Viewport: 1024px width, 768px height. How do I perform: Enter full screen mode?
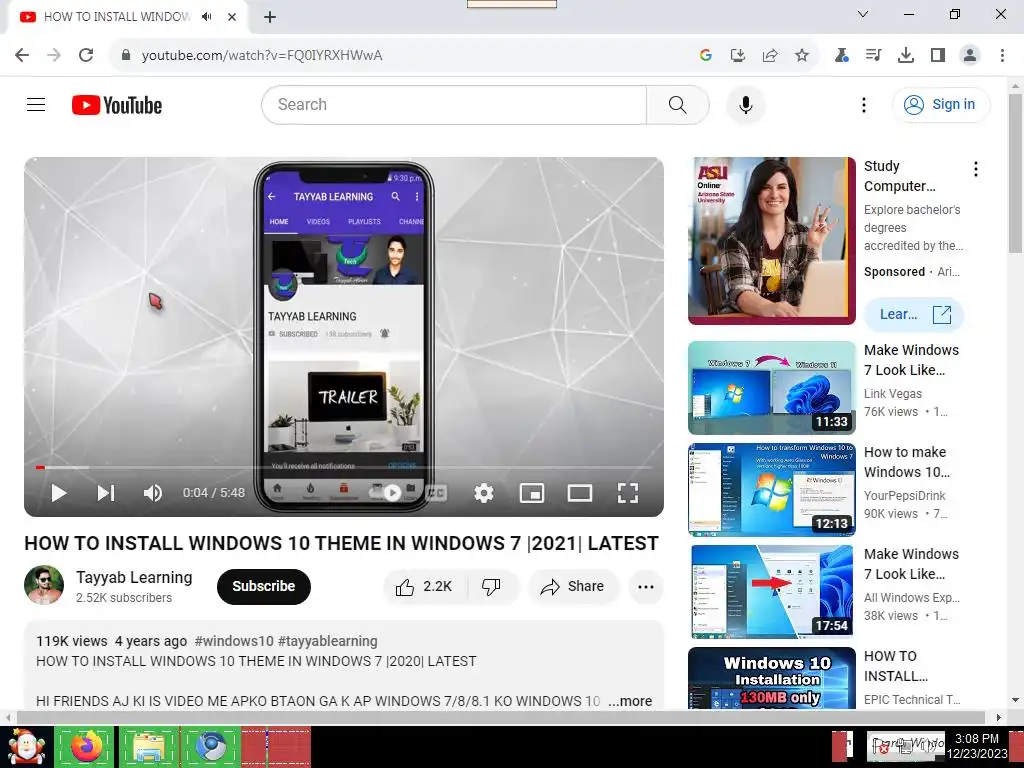(x=628, y=493)
